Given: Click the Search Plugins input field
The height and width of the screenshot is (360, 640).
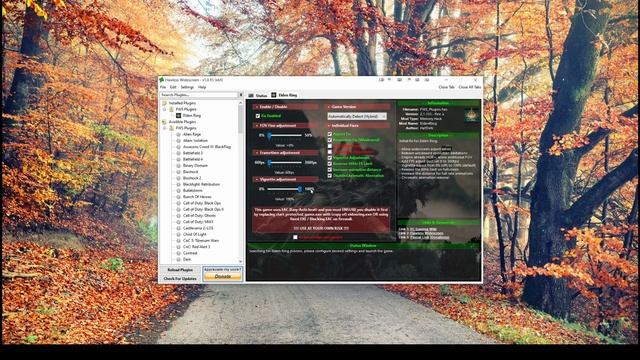Looking at the screenshot, I should tap(198, 95).
